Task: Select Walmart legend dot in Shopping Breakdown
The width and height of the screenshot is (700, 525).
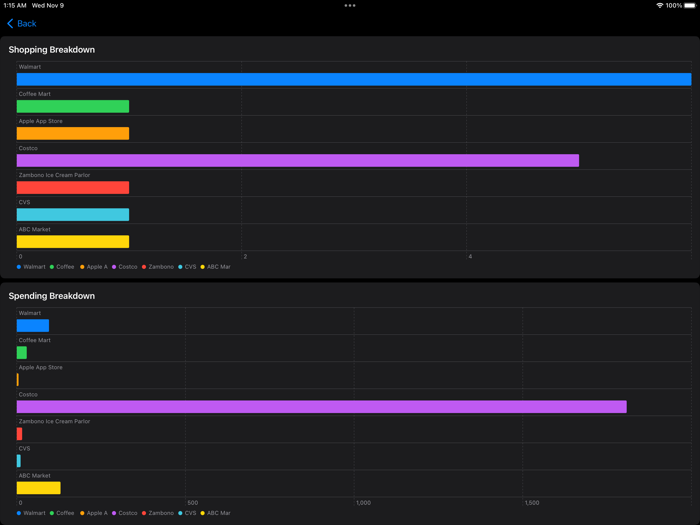Action: (19, 267)
